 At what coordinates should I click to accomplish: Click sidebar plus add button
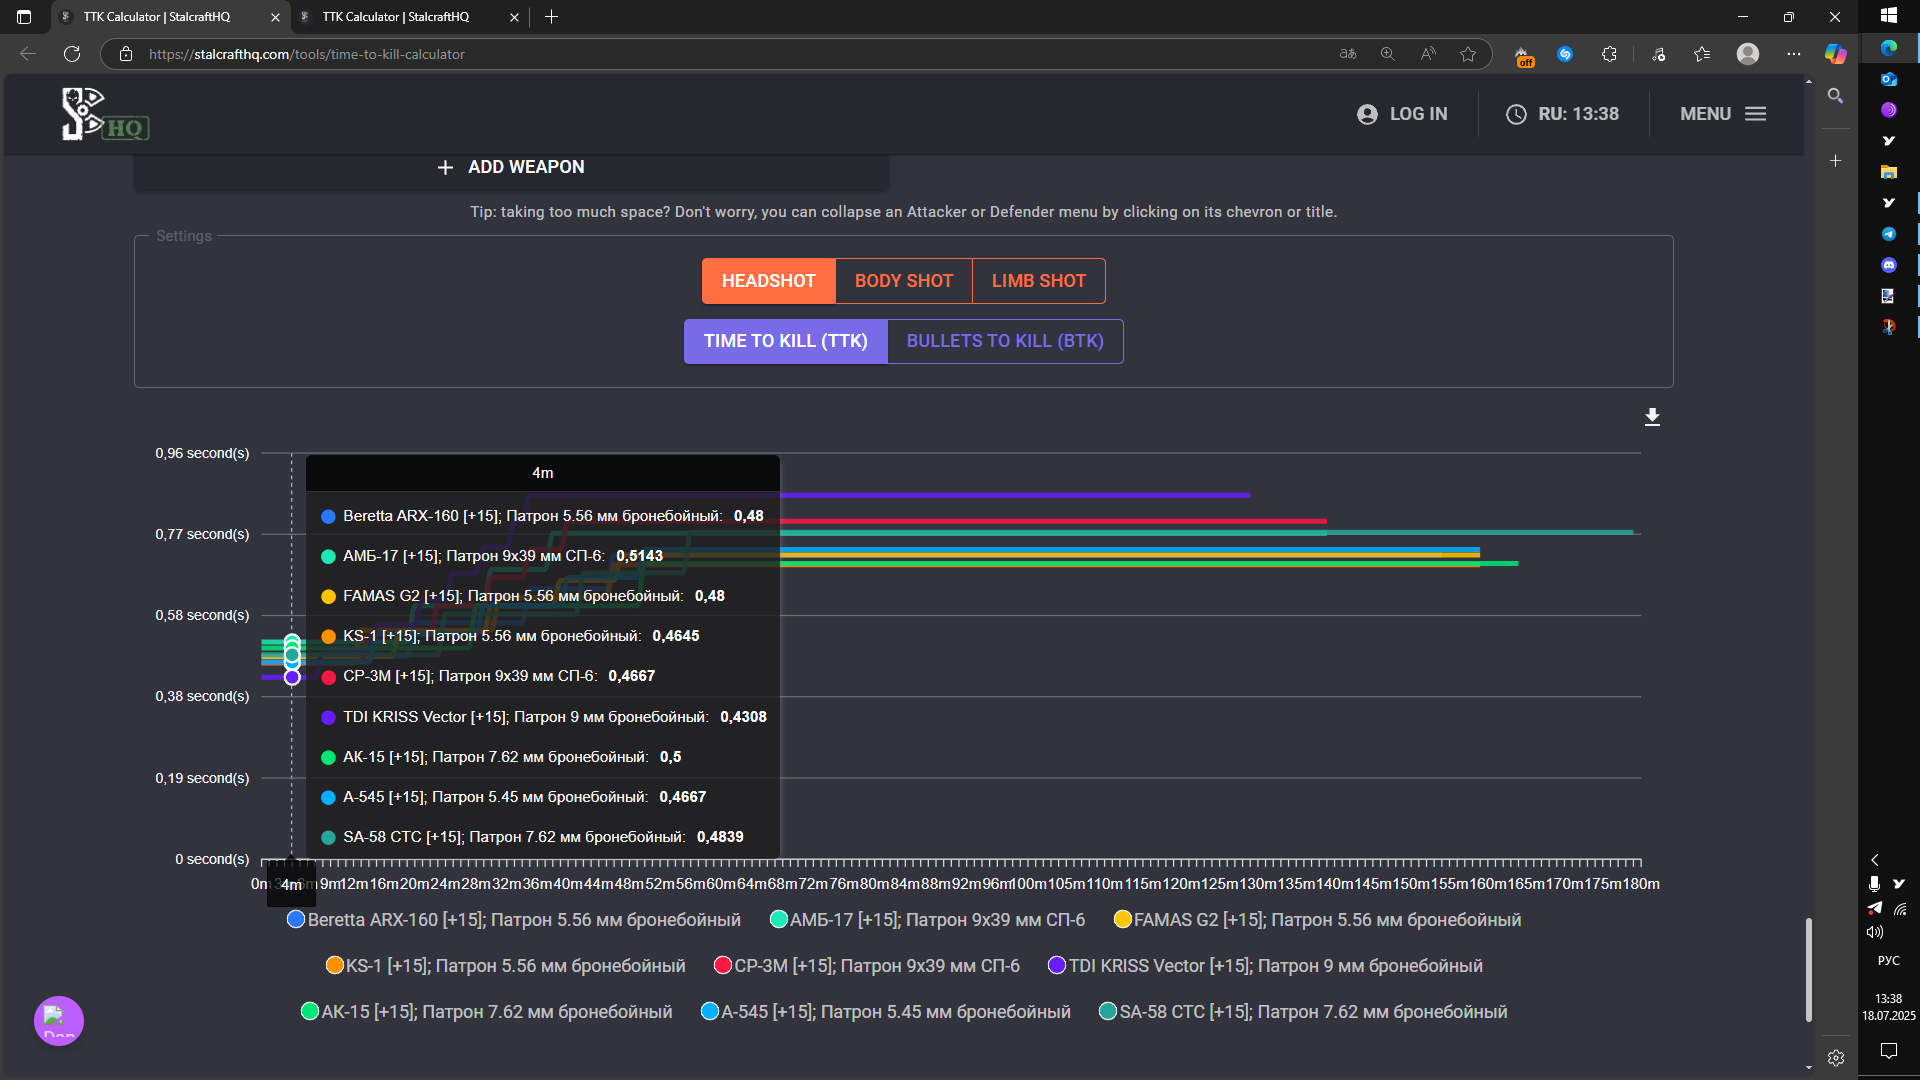pyautogui.click(x=1835, y=160)
